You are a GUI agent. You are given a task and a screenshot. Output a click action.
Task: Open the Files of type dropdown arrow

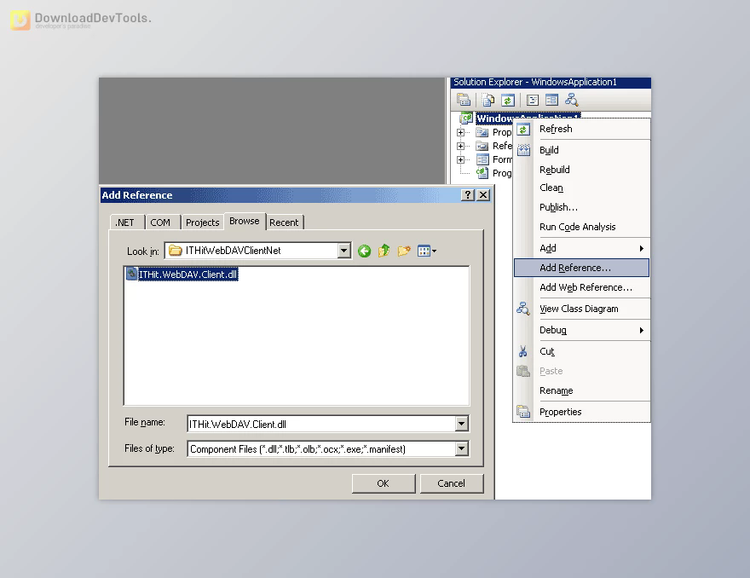[461, 449]
